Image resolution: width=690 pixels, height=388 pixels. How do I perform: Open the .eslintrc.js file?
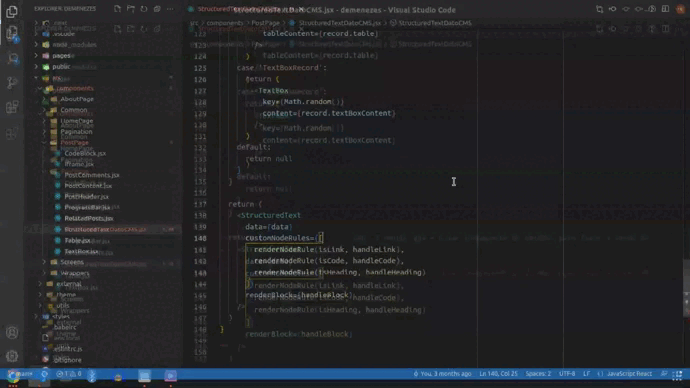click(67, 349)
